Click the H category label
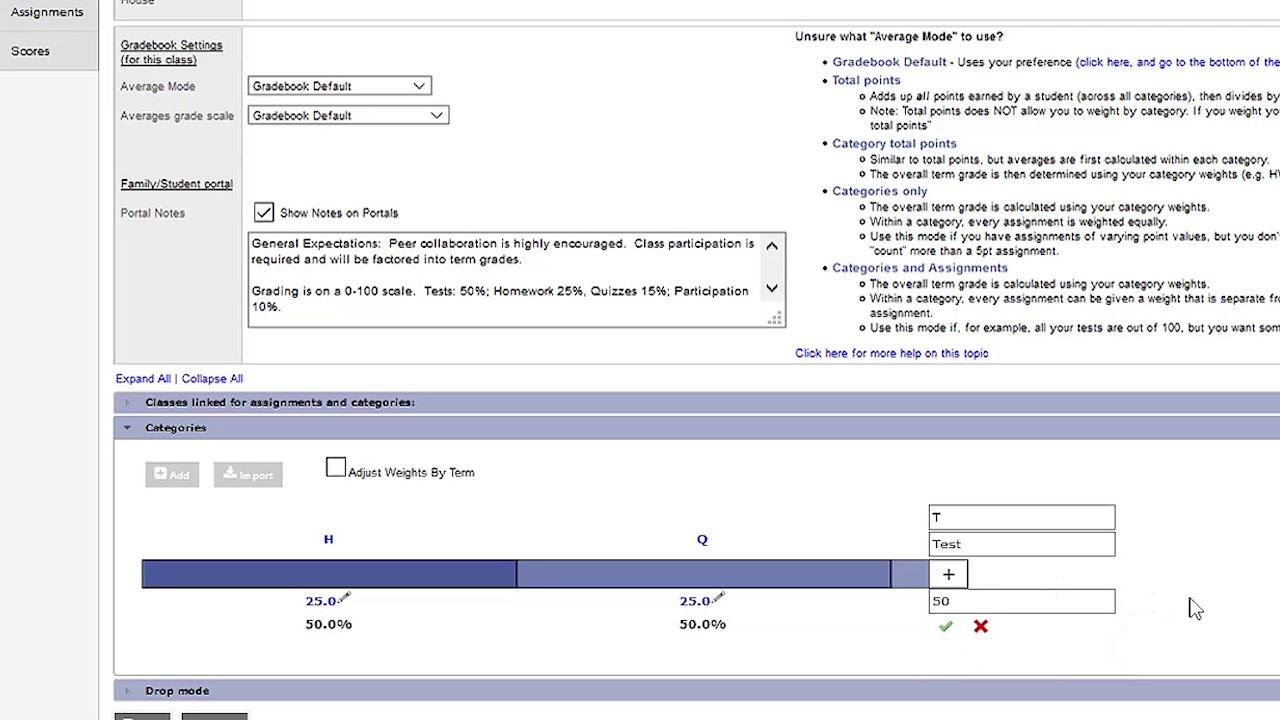The image size is (1280, 720). point(328,539)
